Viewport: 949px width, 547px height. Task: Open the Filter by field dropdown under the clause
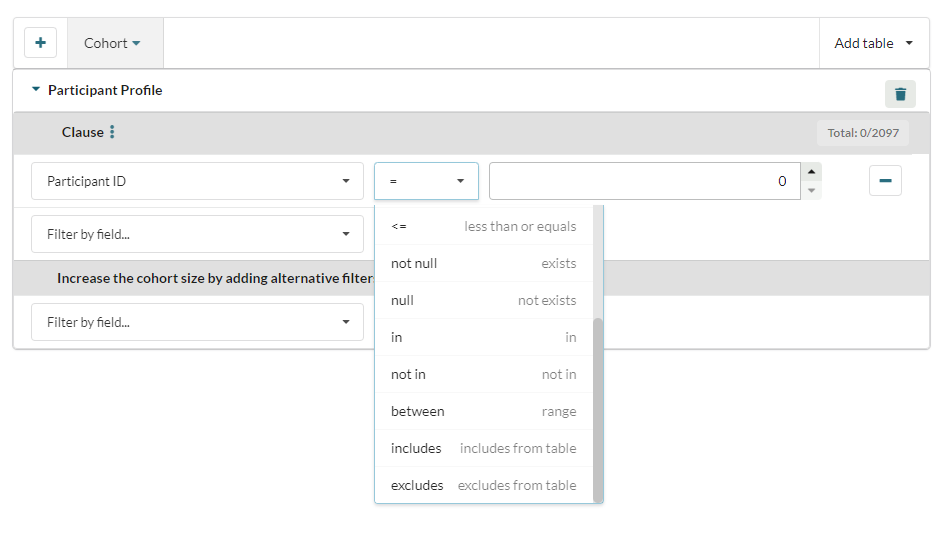click(x=197, y=234)
